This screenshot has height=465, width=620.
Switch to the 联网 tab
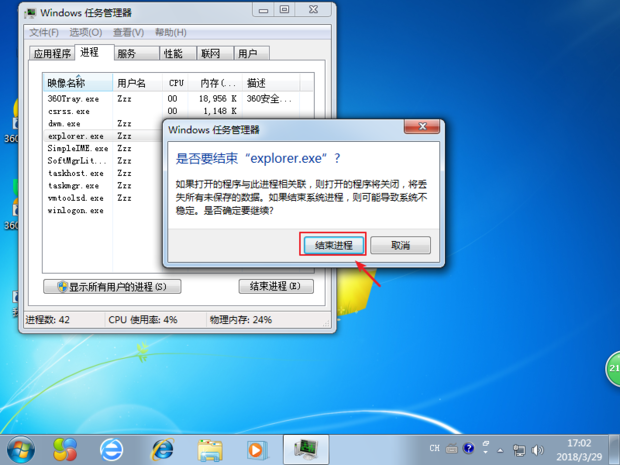click(215, 53)
